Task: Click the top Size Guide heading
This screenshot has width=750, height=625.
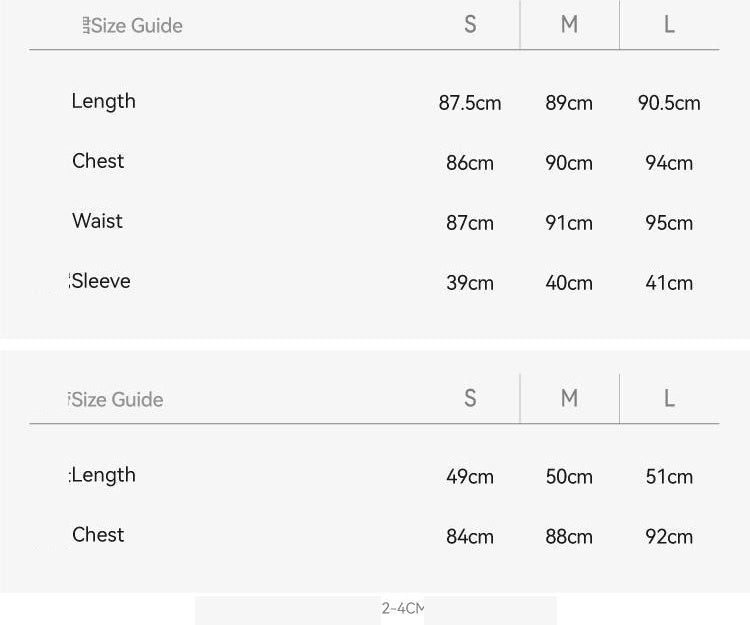Action: 132,25
